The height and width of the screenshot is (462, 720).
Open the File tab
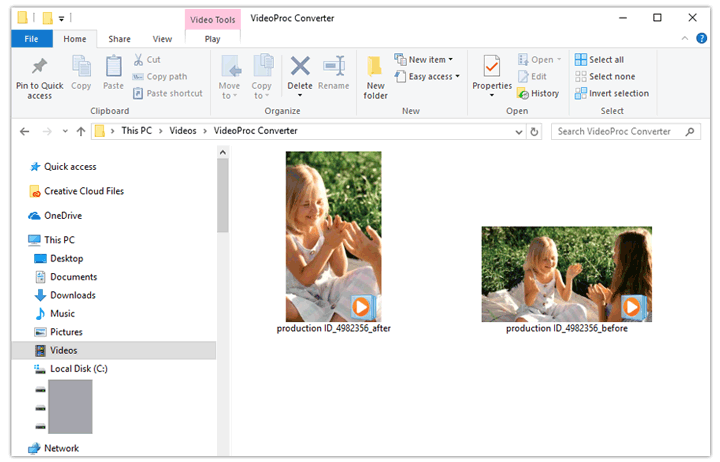click(32, 39)
